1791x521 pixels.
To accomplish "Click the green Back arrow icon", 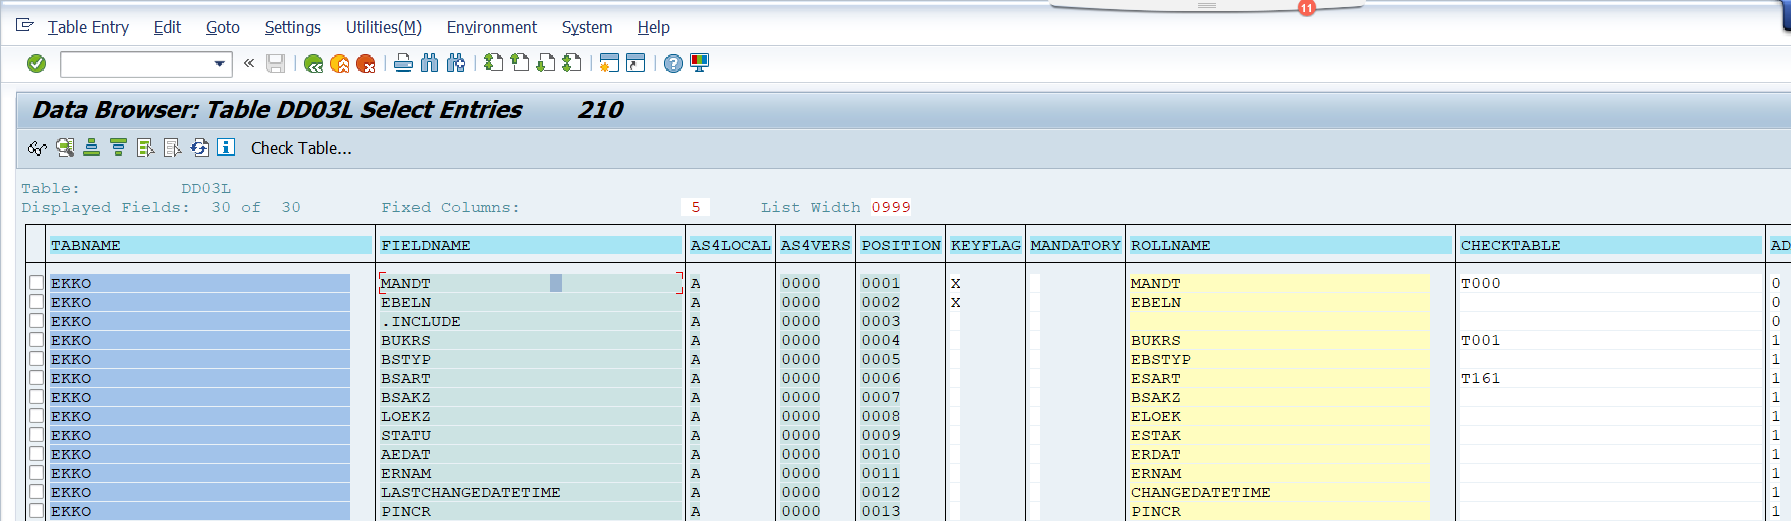I will point(314,64).
